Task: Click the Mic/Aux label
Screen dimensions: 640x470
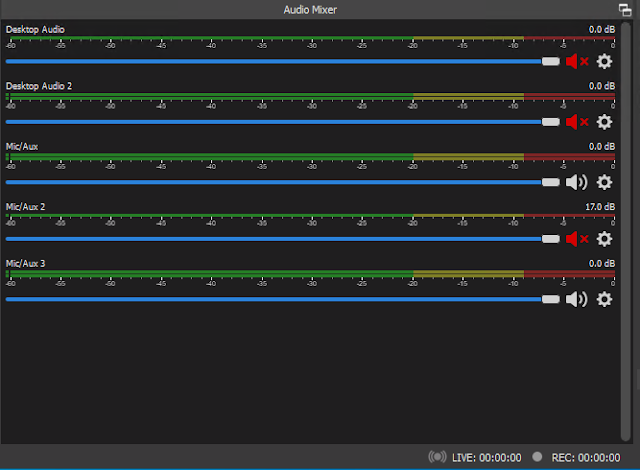Action: [x=22, y=146]
